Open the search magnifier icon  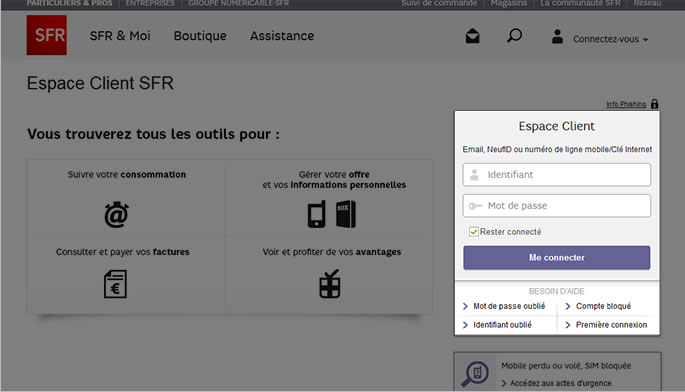click(514, 35)
